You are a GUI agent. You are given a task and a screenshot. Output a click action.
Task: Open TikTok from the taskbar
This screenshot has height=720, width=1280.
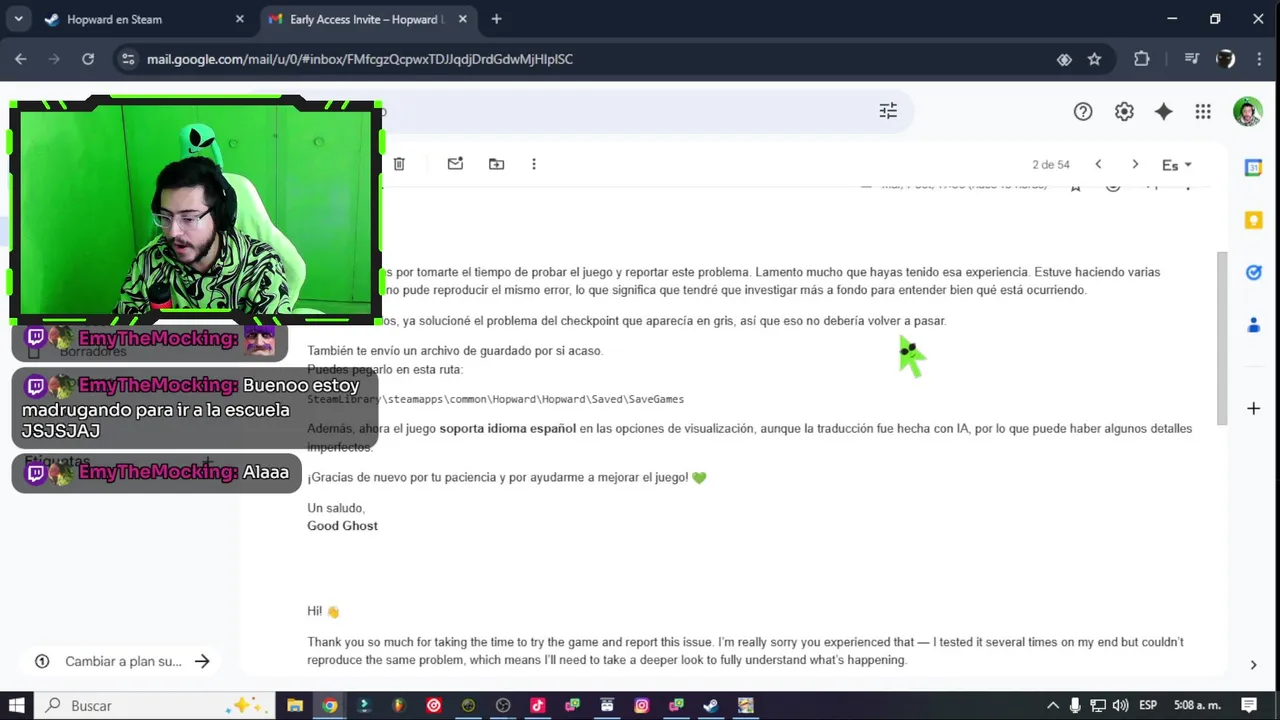tap(537, 705)
